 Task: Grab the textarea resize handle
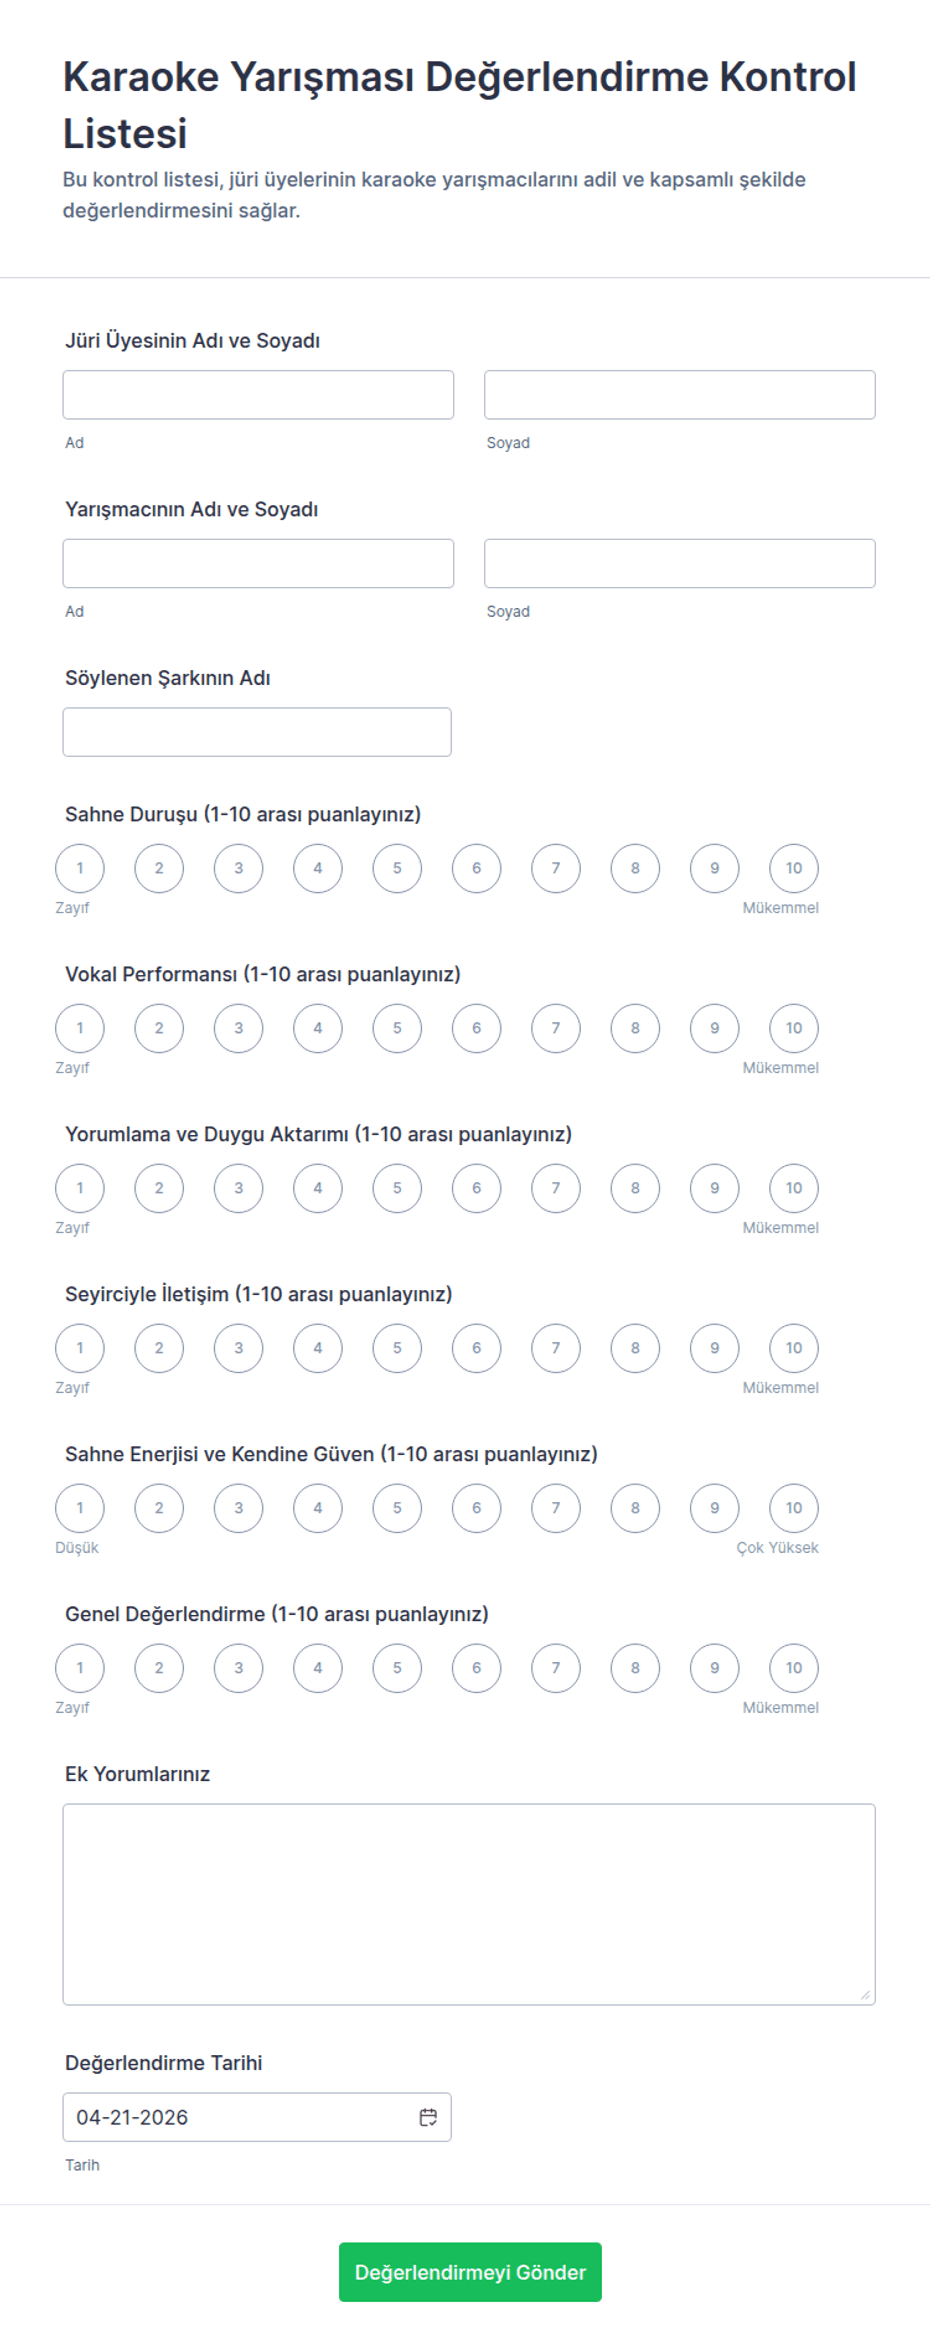tap(865, 1995)
